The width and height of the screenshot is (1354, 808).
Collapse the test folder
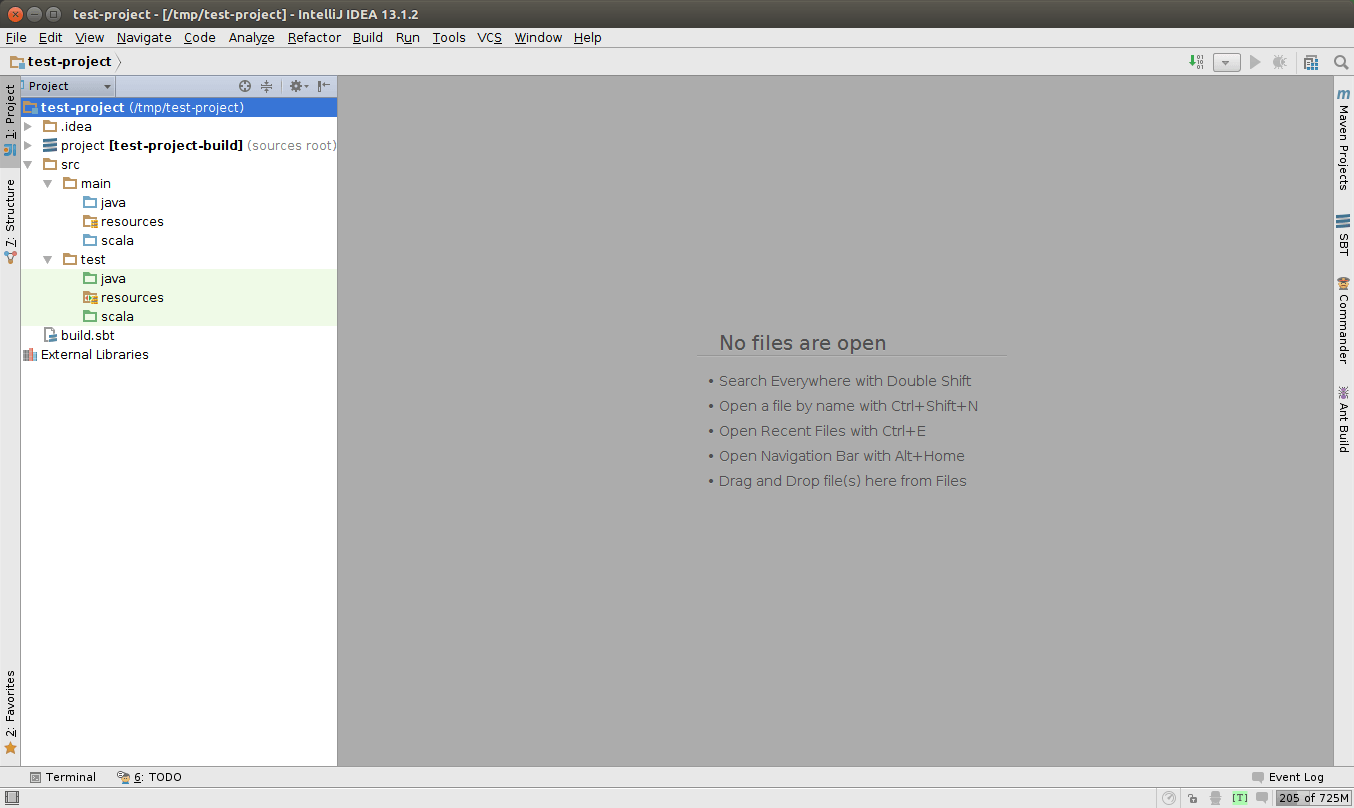[48, 259]
